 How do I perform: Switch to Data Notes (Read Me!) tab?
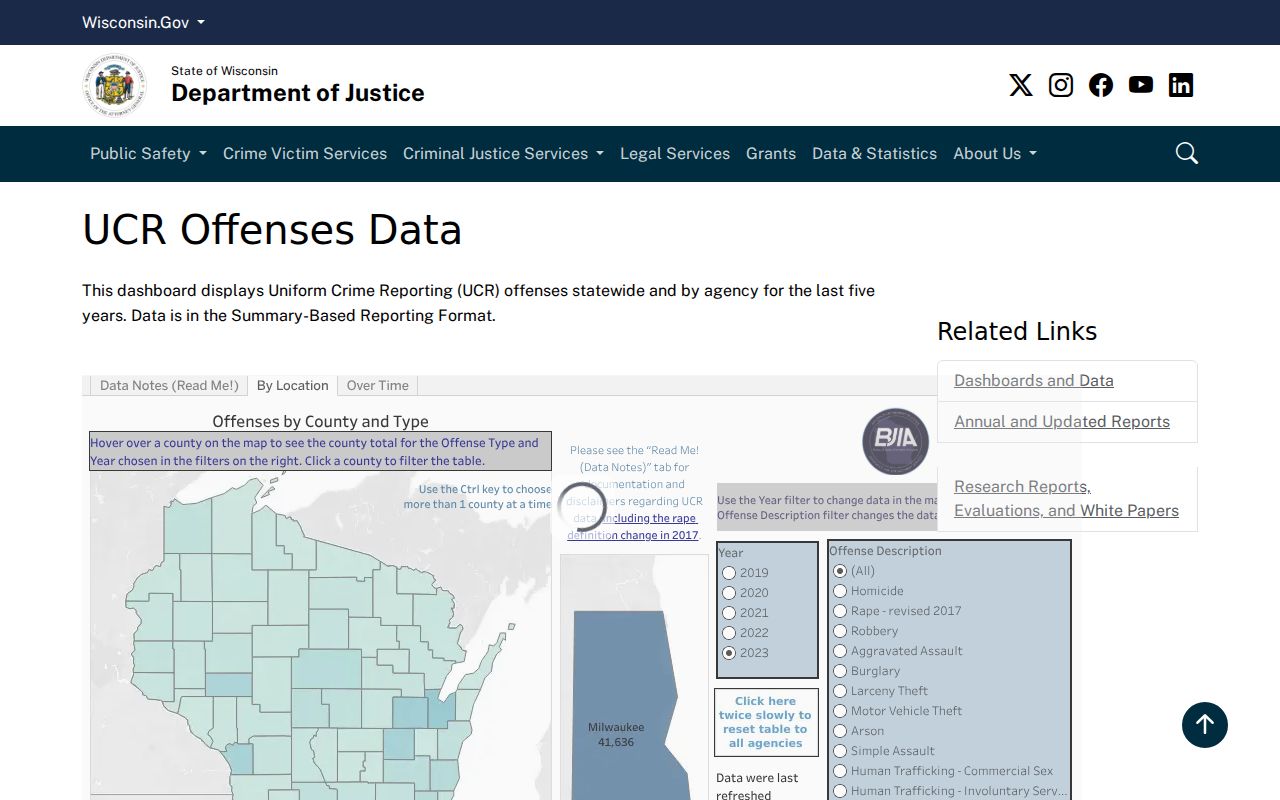tap(169, 385)
